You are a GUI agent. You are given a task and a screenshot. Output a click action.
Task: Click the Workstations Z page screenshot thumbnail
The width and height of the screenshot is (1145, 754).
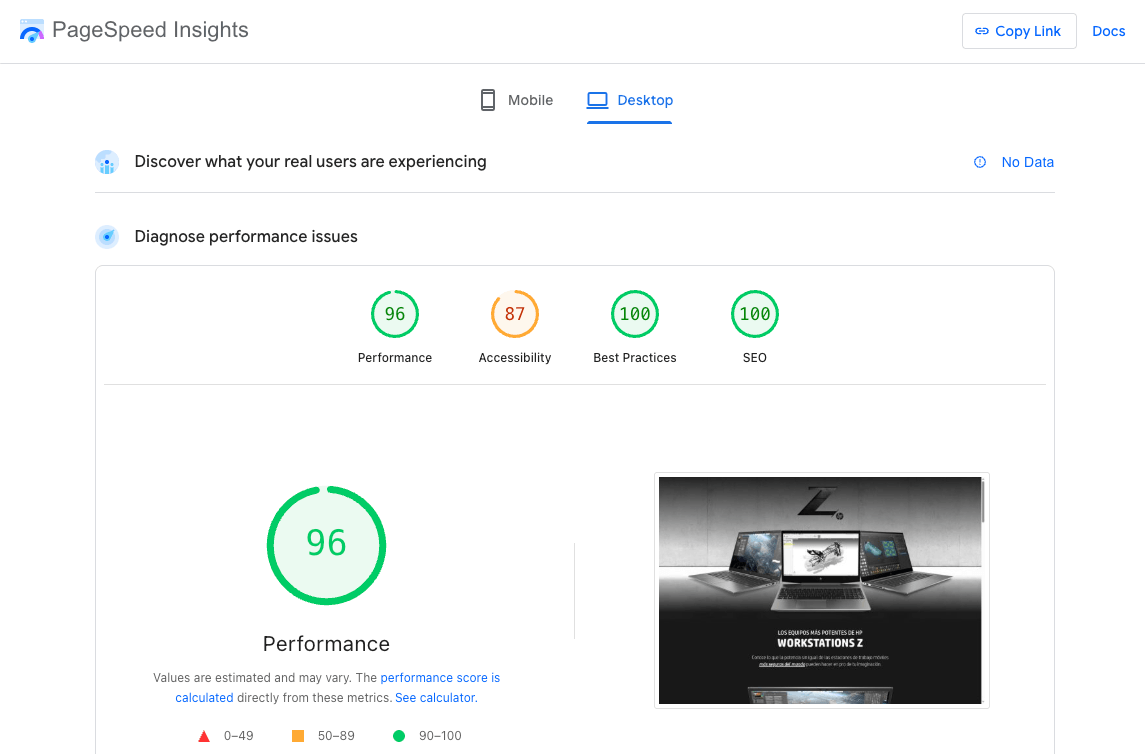point(821,590)
